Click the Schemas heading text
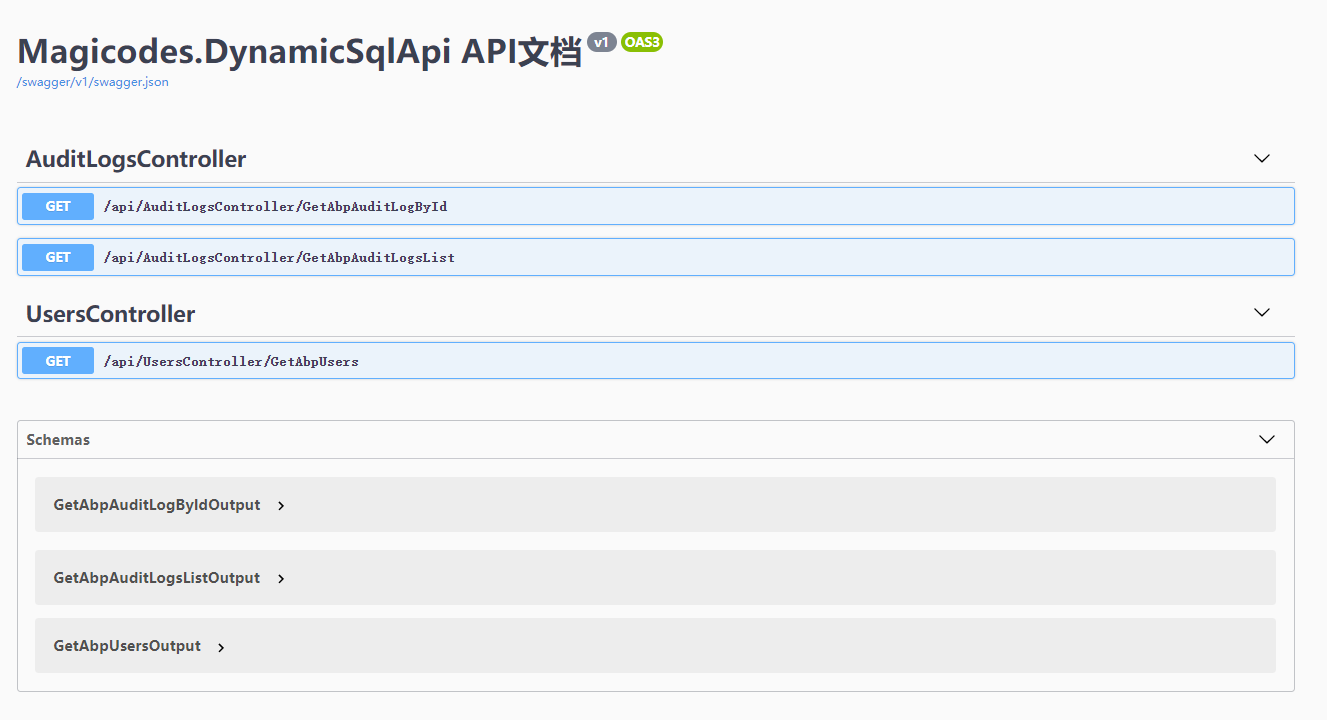Image resolution: width=1327 pixels, height=720 pixels. point(58,440)
